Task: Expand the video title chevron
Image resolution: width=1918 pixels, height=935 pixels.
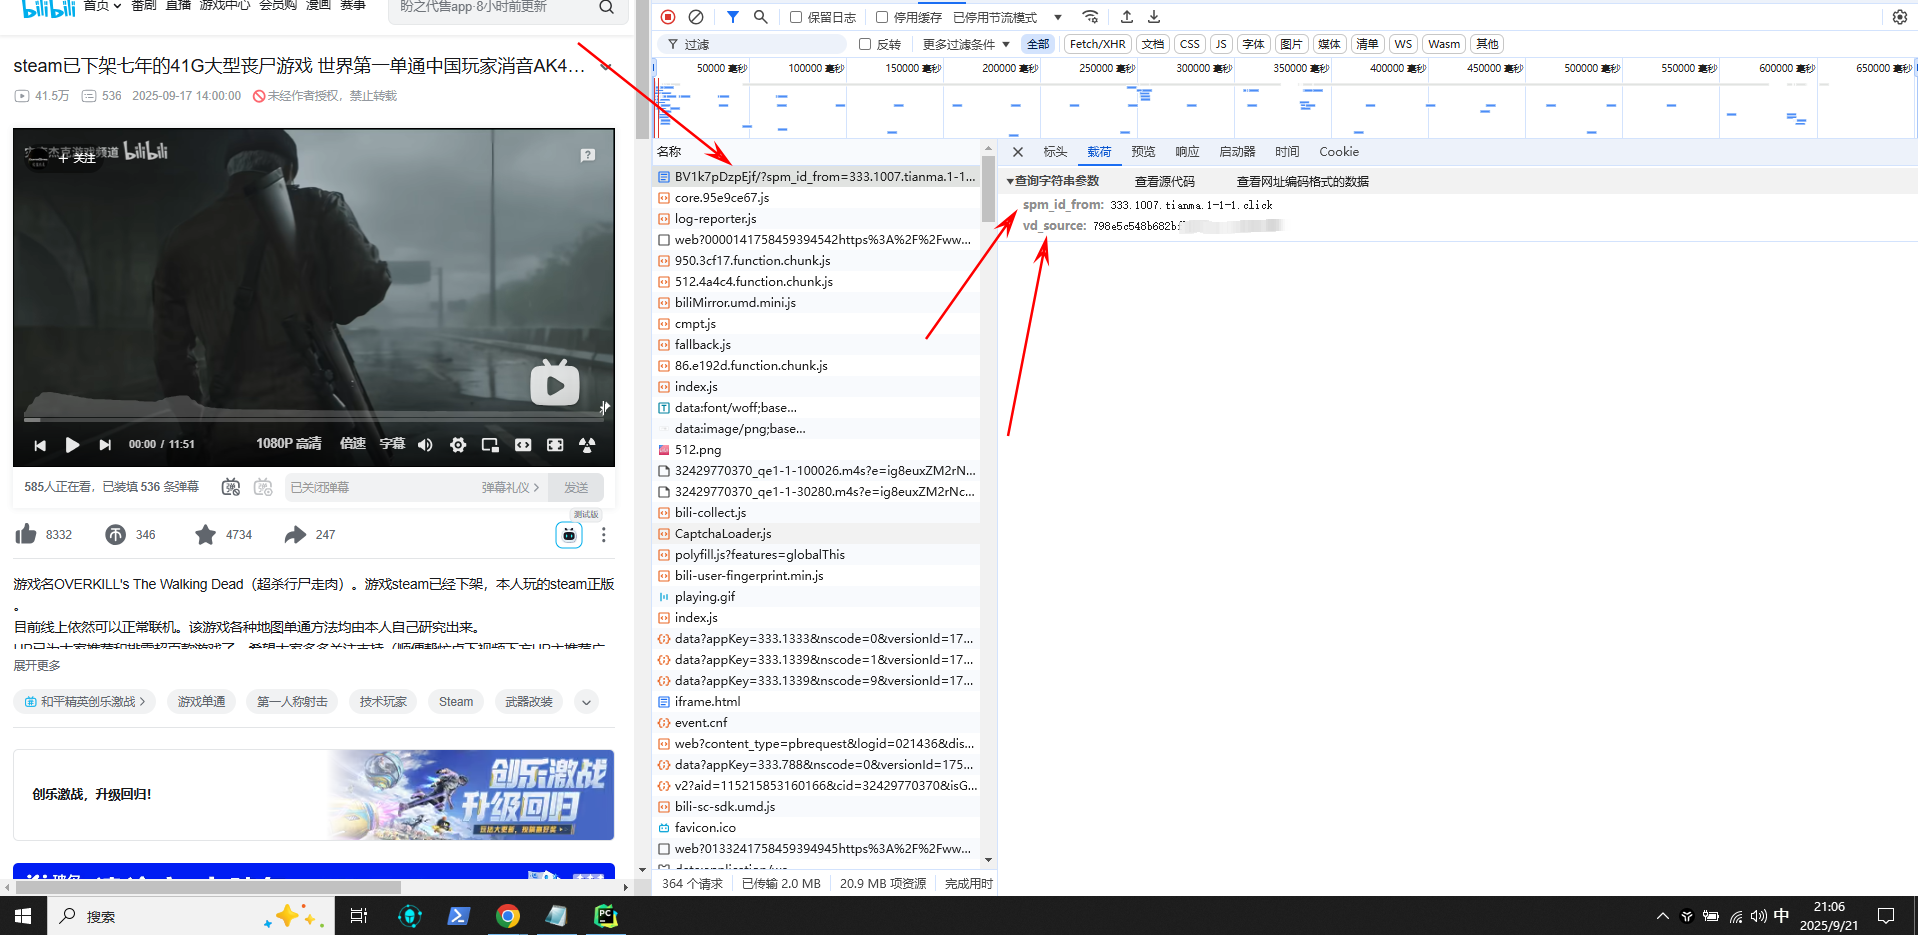Action: pos(605,67)
